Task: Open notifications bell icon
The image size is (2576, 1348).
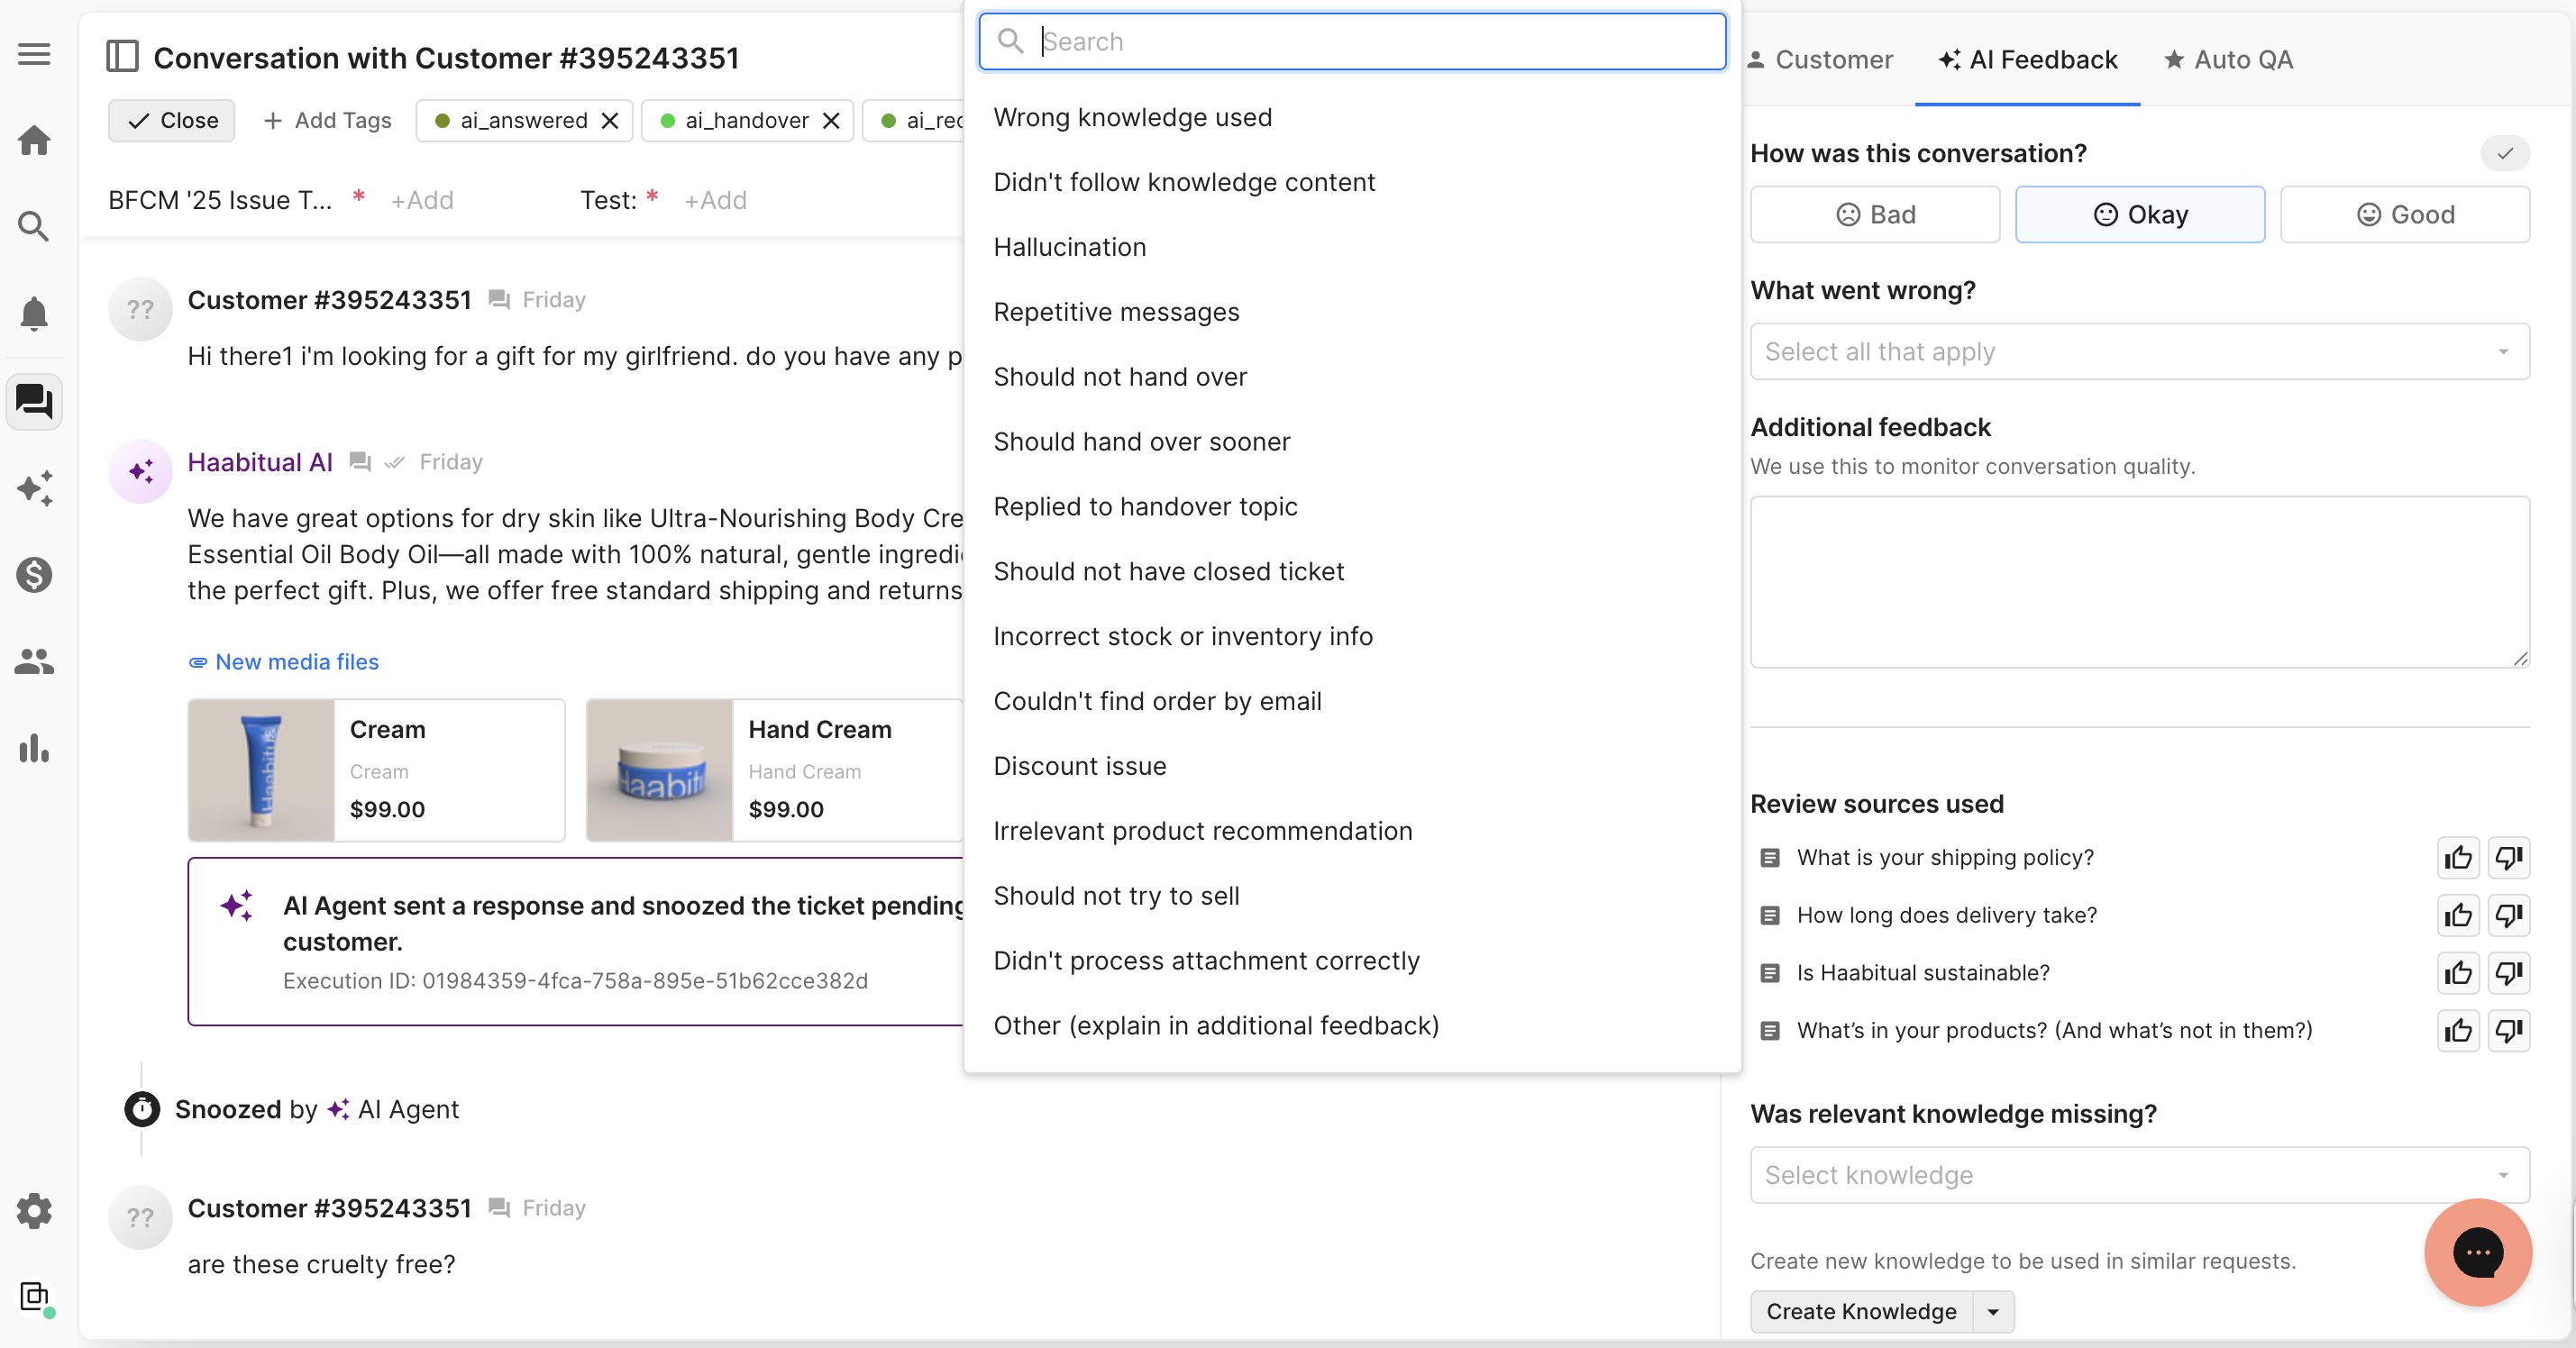Action: pyautogui.click(x=34, y=314)
